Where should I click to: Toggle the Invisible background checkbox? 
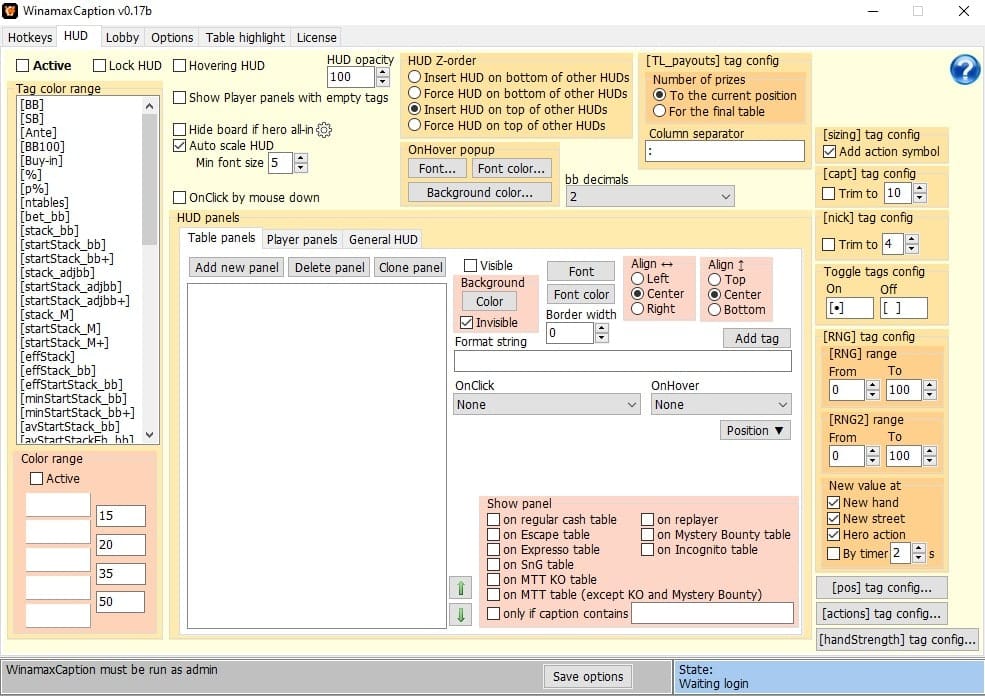467,323
